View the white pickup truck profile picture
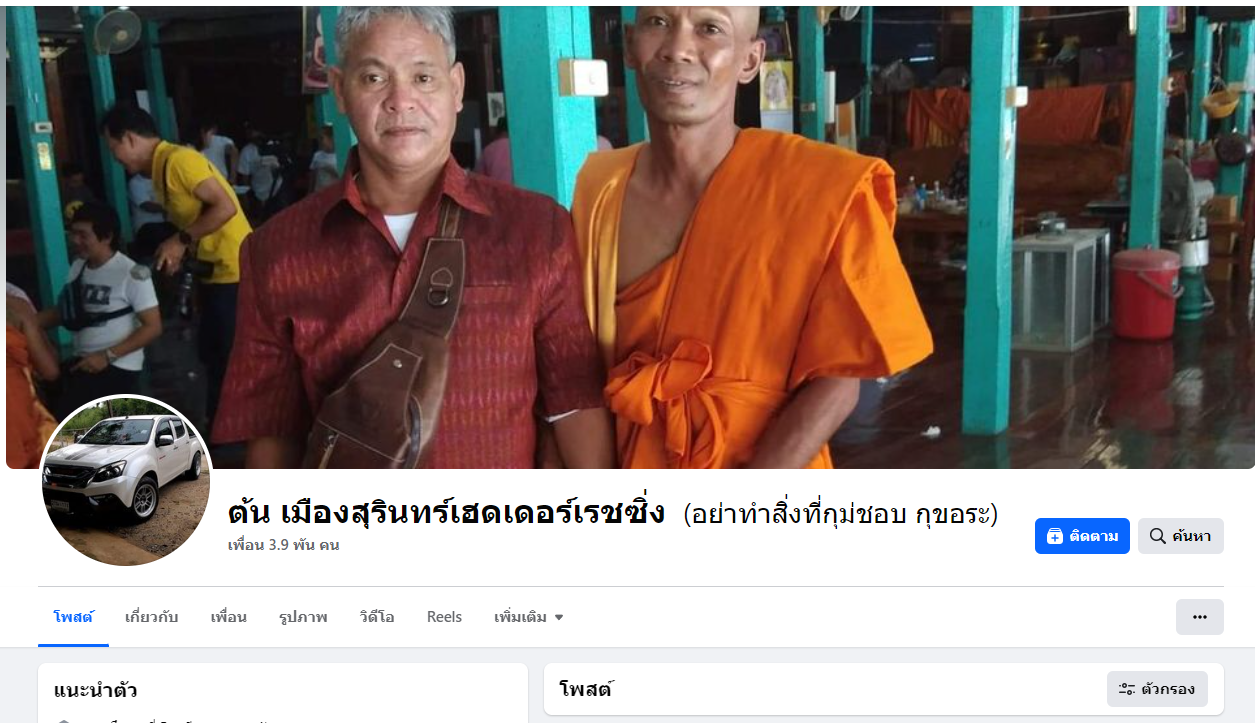 click(126, 481)
